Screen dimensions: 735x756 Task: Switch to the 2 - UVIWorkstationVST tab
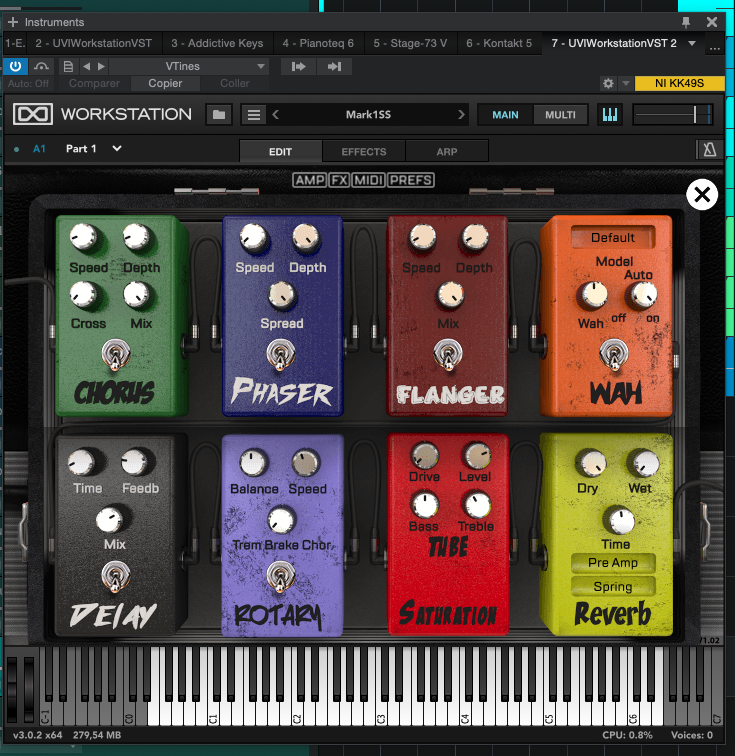[x=94, y=43]
